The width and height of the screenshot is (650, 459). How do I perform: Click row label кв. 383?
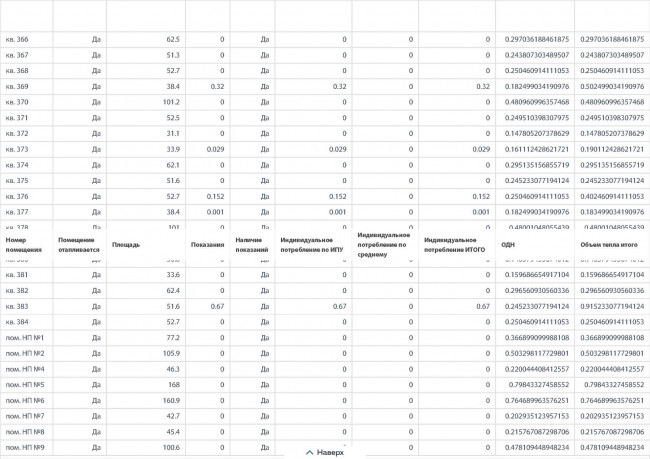click(17, 306)
